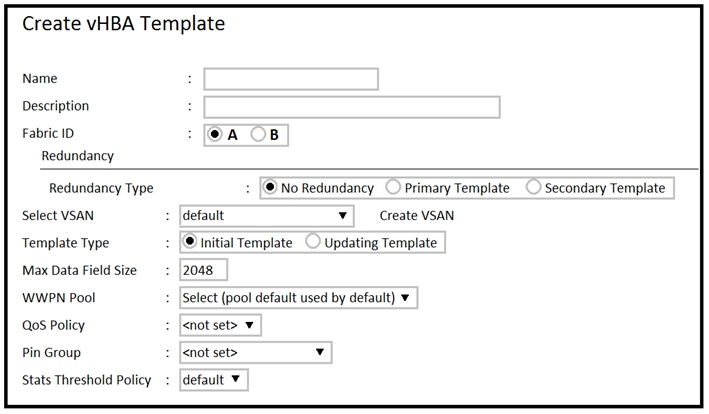Open the QoS Policy dropdown
The image size is (709, 414).
point(220,325)
